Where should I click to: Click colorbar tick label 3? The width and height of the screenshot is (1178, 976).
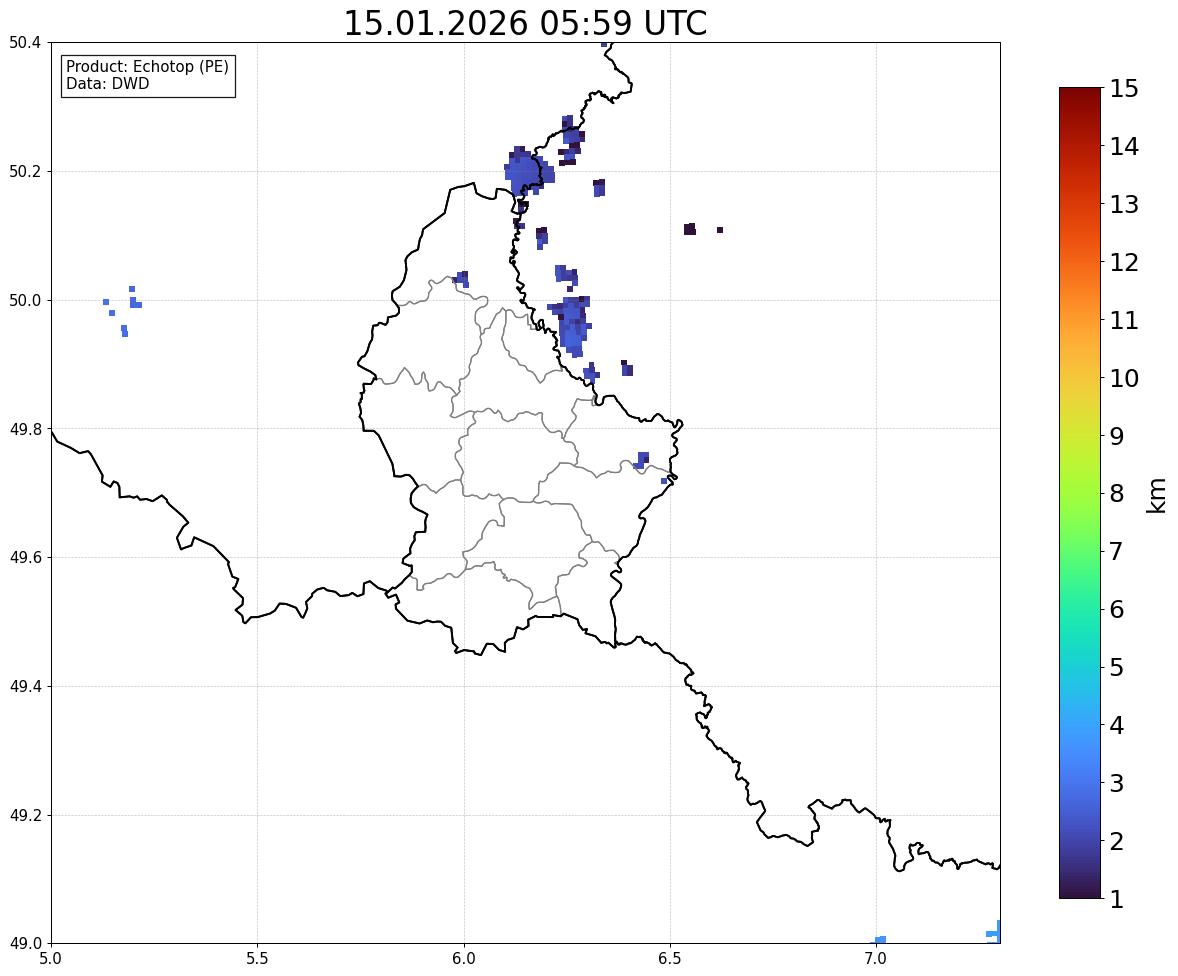[x=1117, y=783]
